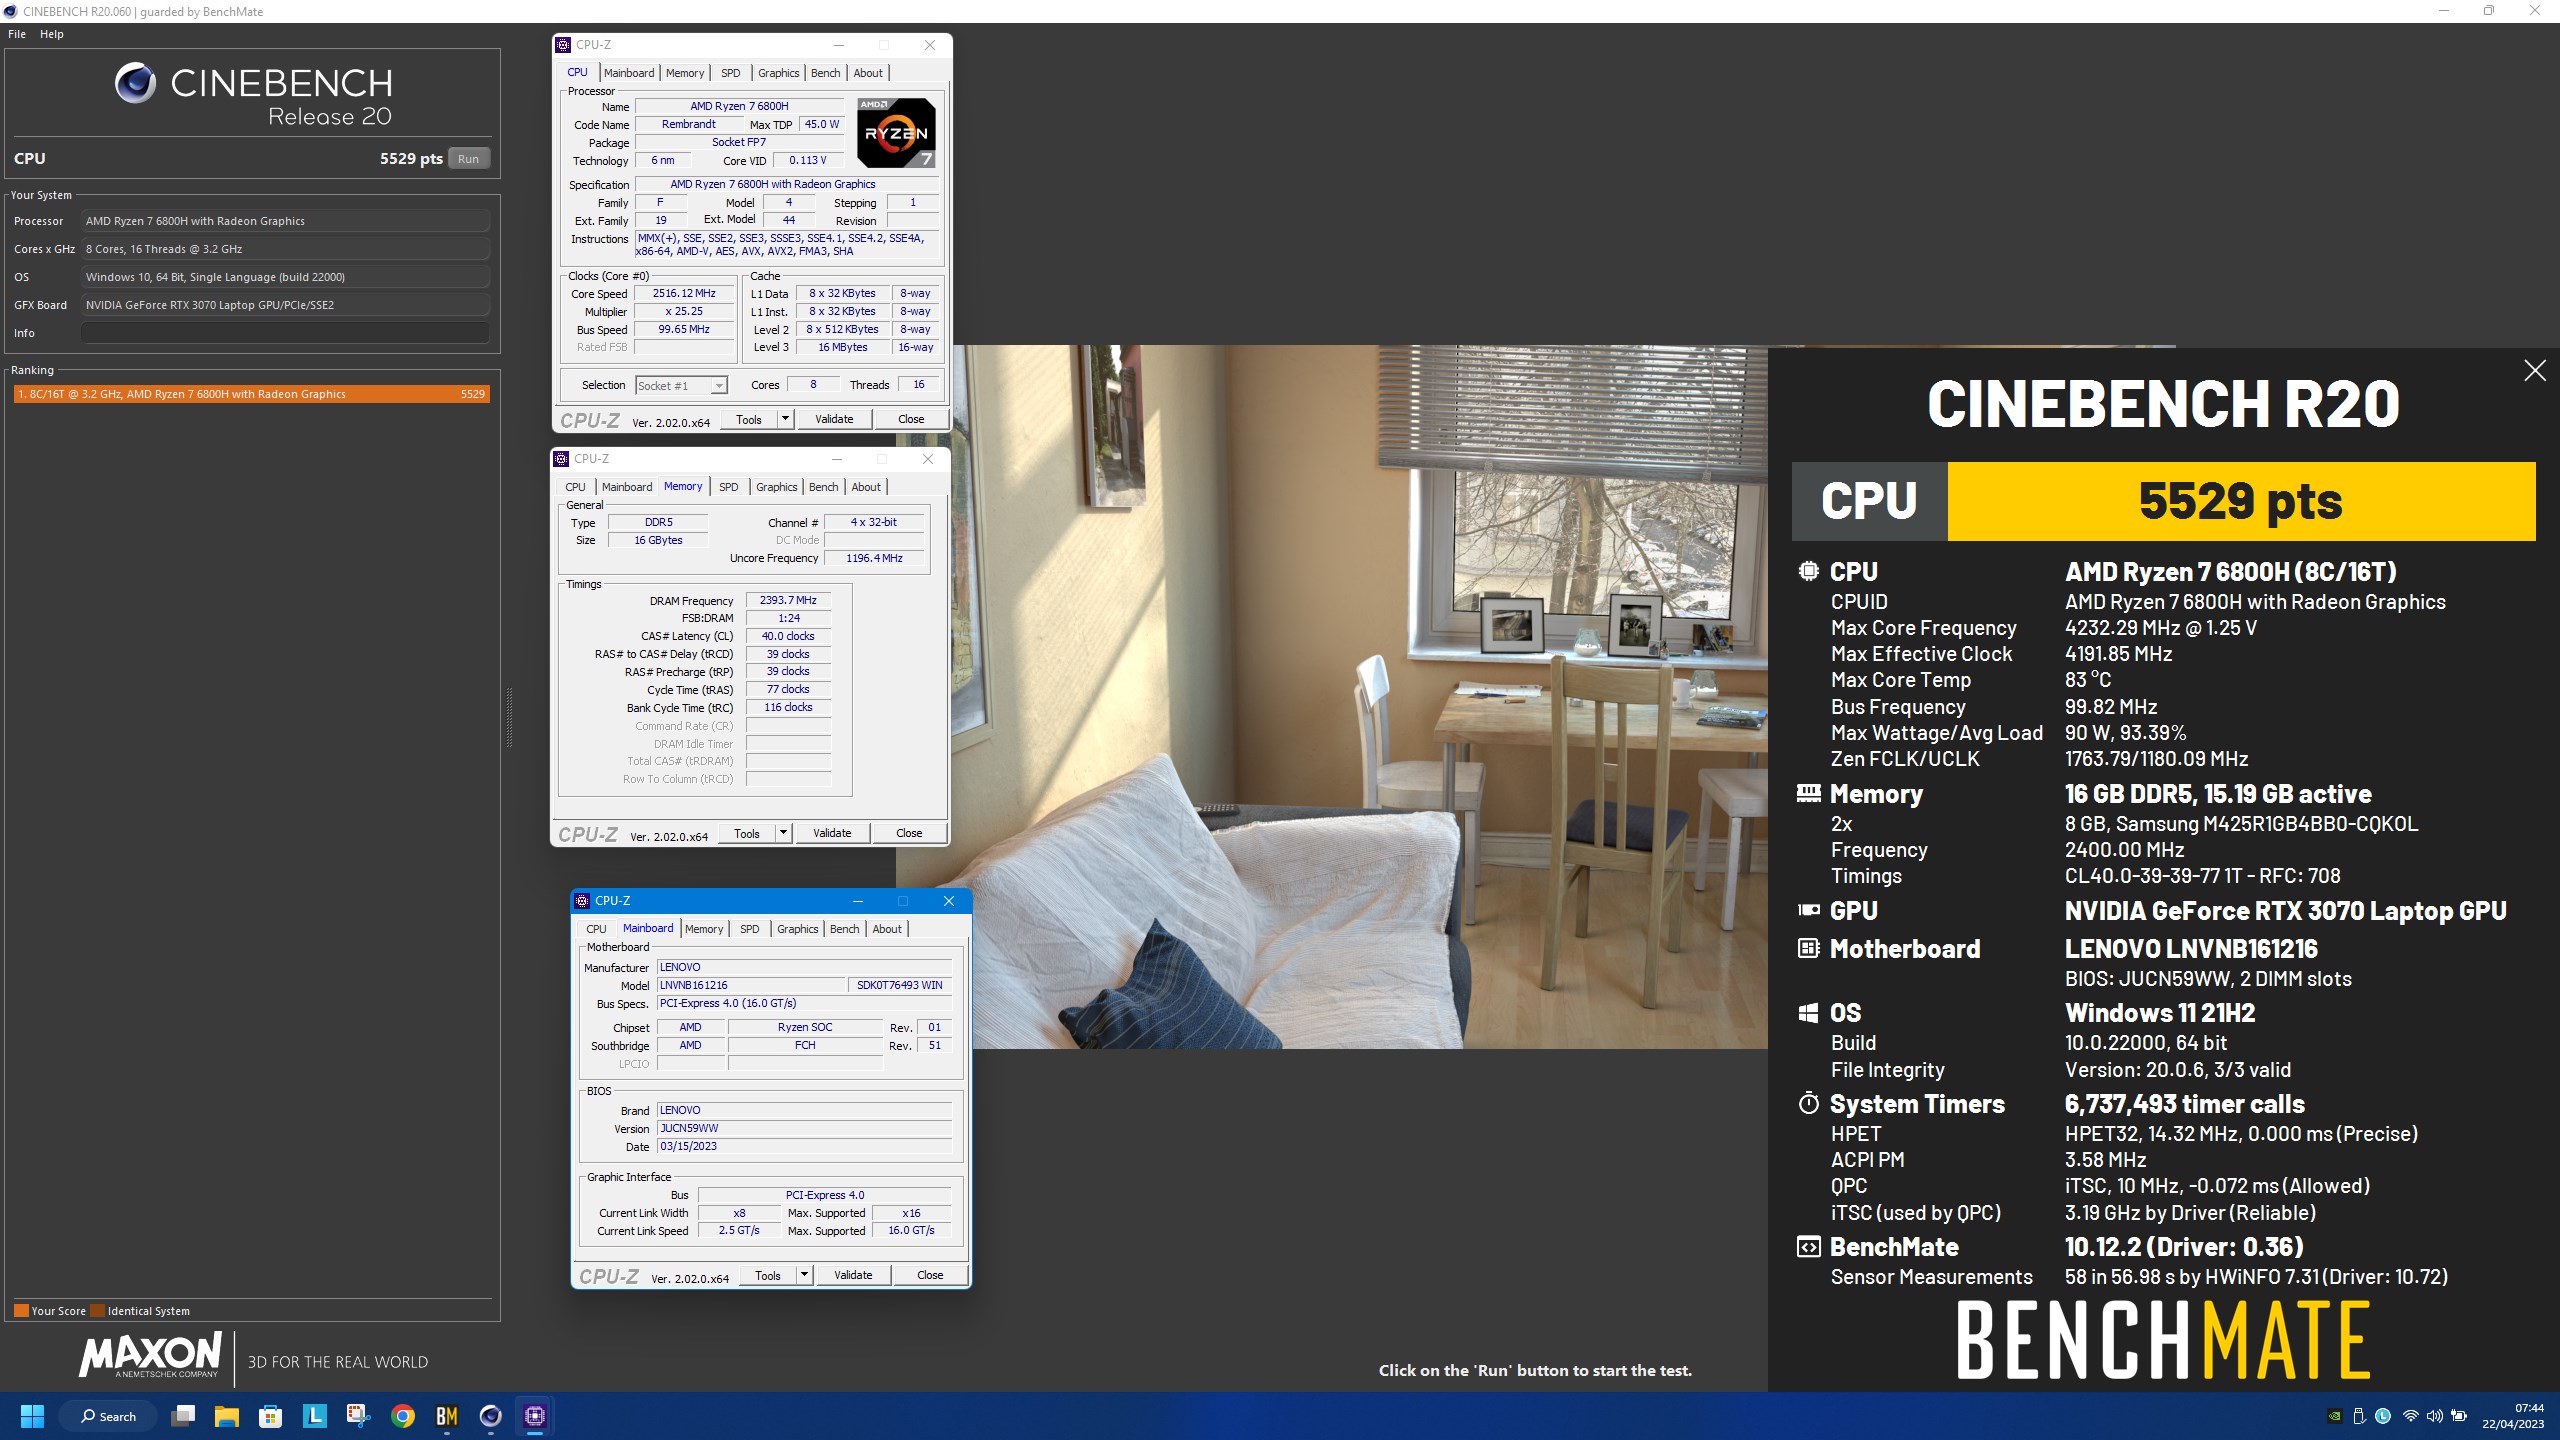2560x1440 pixels.
Task: Click the rendered room scene image
Action: pyautogui.click(x=1360, y=697)
